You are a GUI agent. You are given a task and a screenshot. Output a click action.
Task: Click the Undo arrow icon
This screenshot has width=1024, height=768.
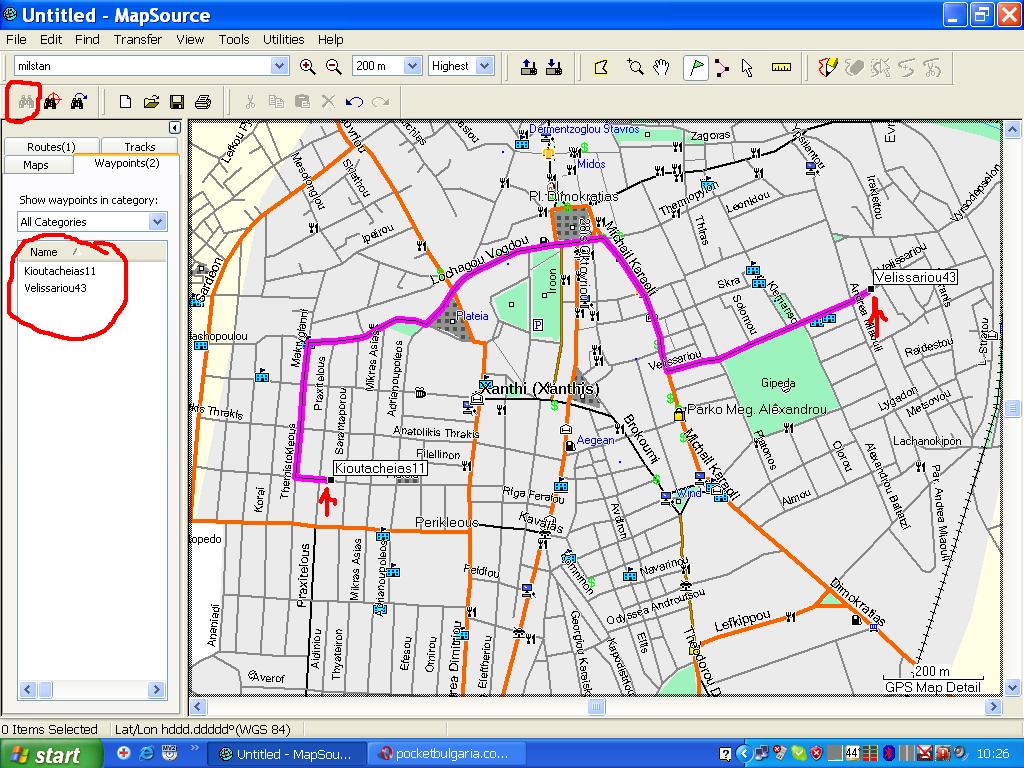coord(354,101)
